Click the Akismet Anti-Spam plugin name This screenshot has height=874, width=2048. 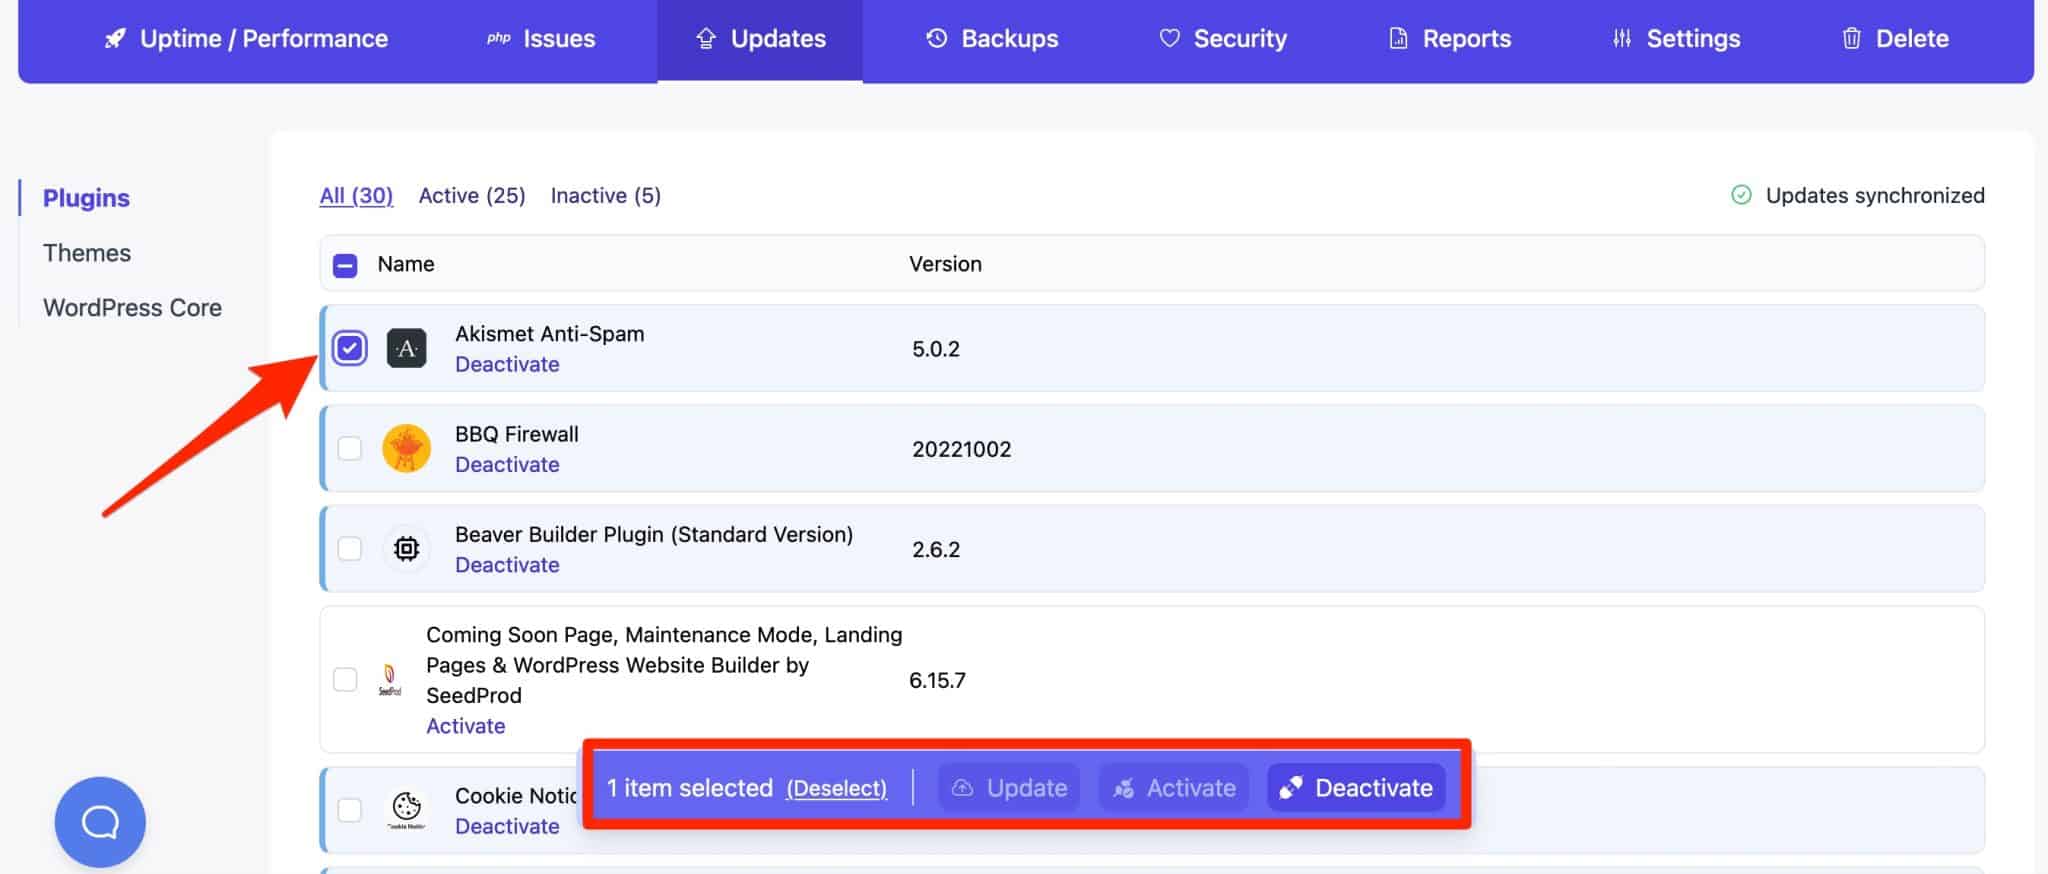point(550,334)
